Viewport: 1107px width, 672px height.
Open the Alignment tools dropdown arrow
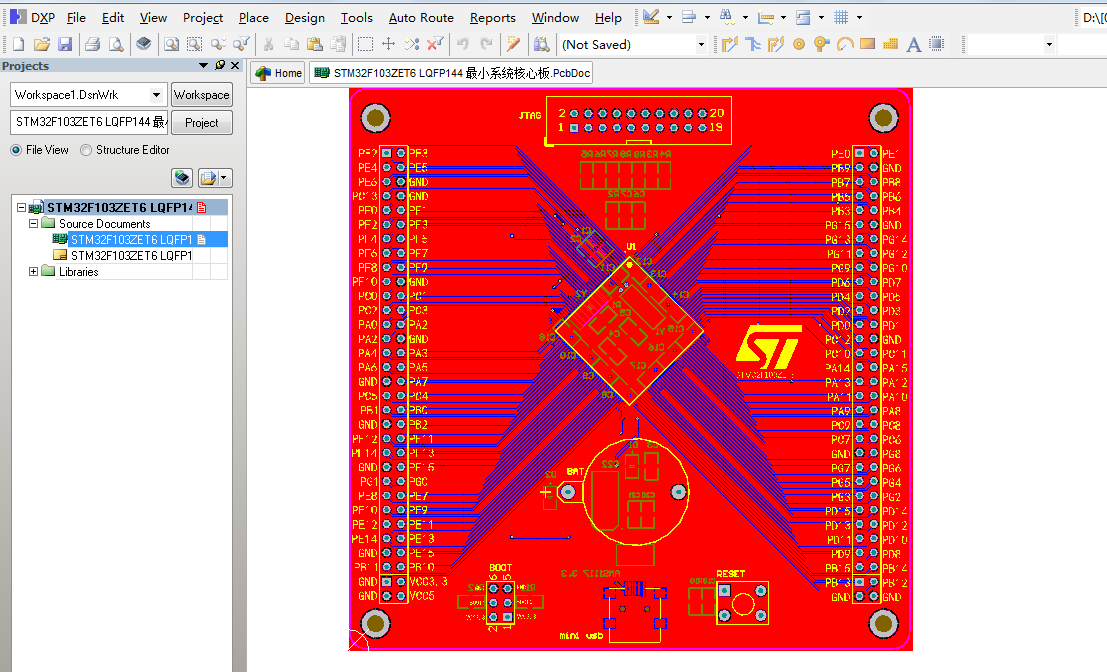[x=707, y=17]
